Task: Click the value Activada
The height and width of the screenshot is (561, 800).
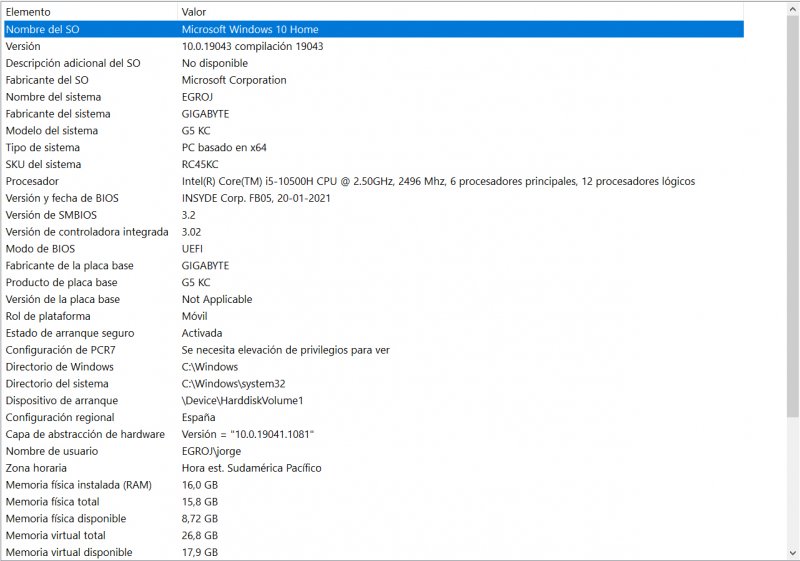Action: [202, 333]
